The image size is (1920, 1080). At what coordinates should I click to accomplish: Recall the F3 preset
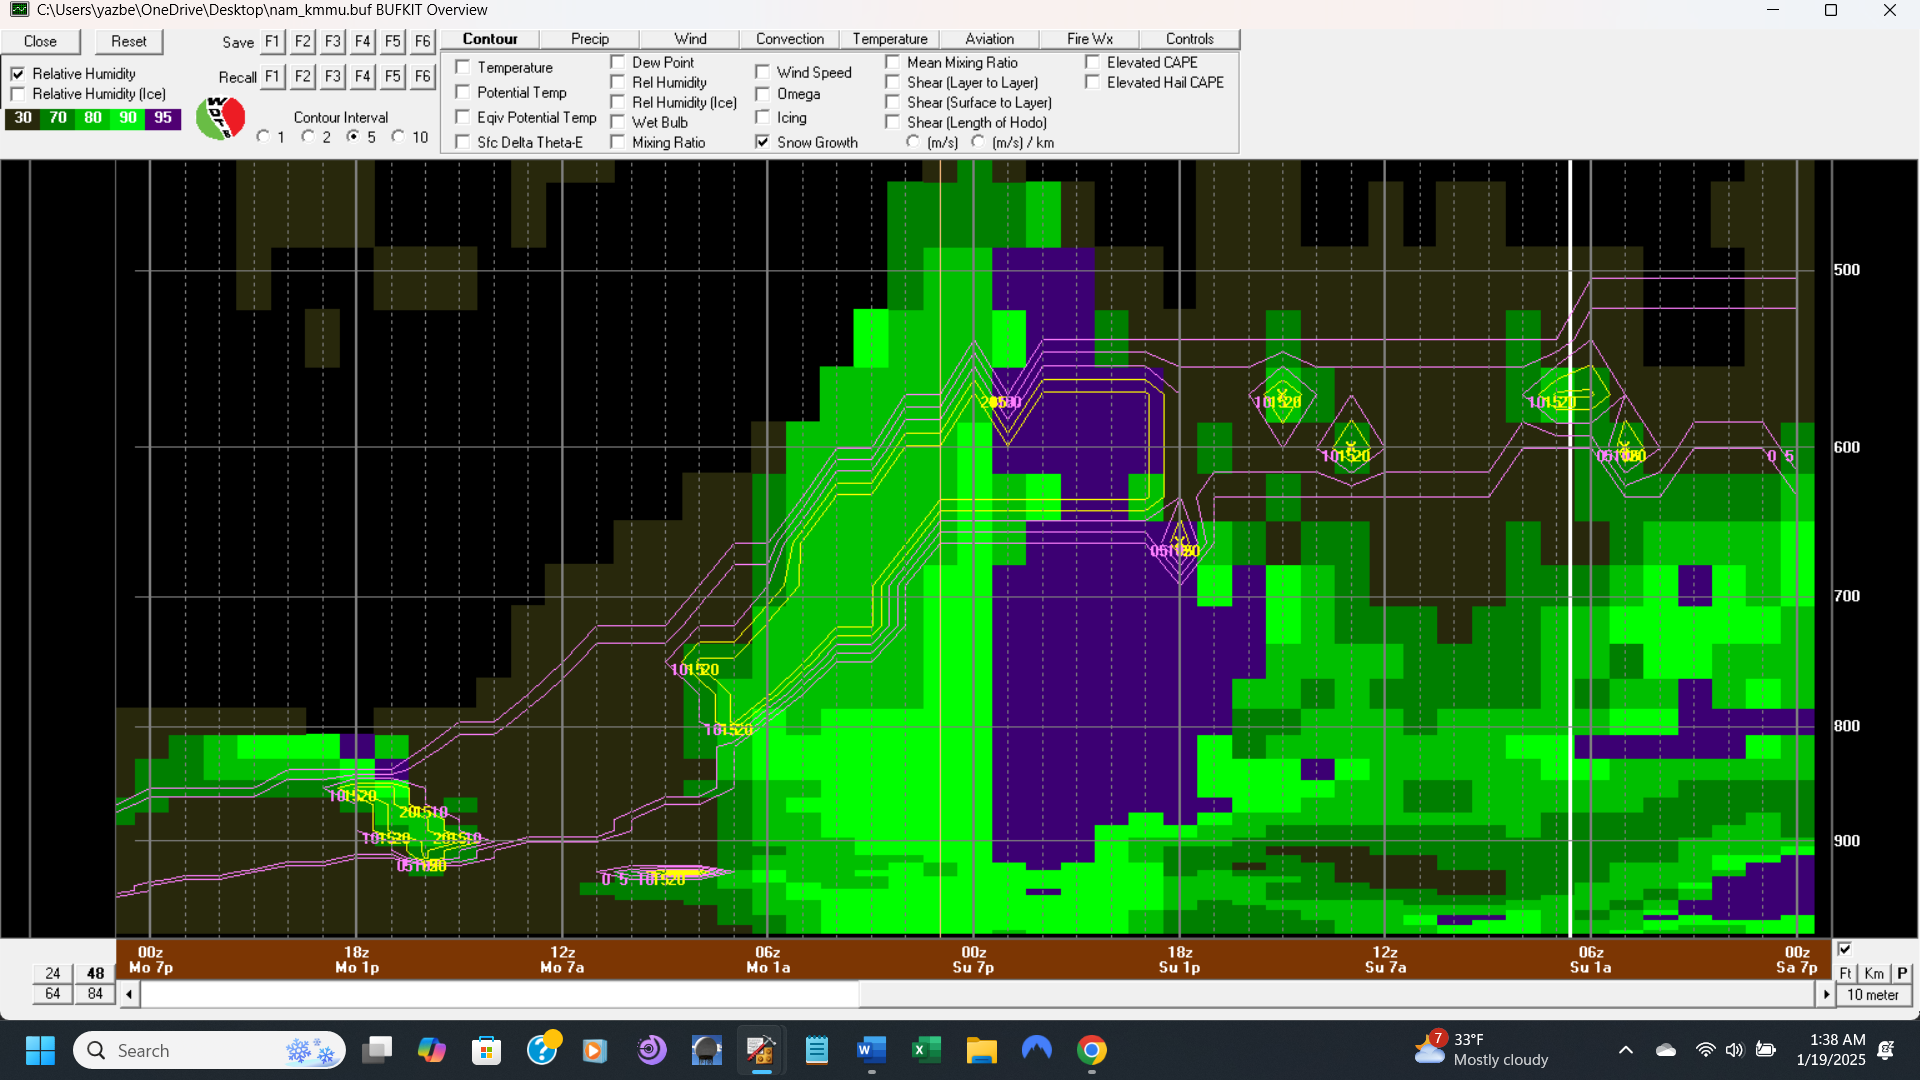(x=333, y=76)
